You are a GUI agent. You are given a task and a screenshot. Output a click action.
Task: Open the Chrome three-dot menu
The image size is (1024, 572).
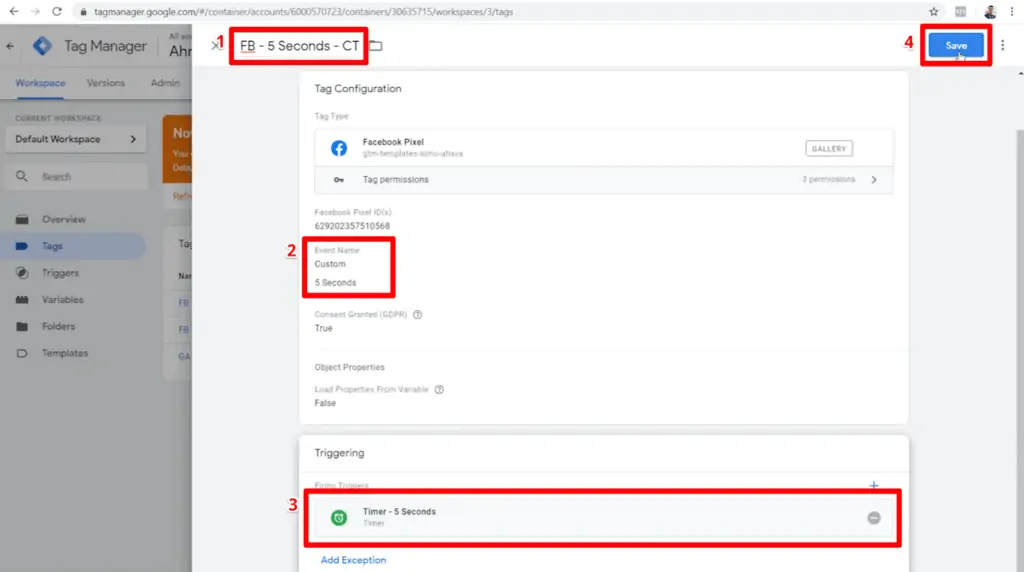coord(1012,12)
